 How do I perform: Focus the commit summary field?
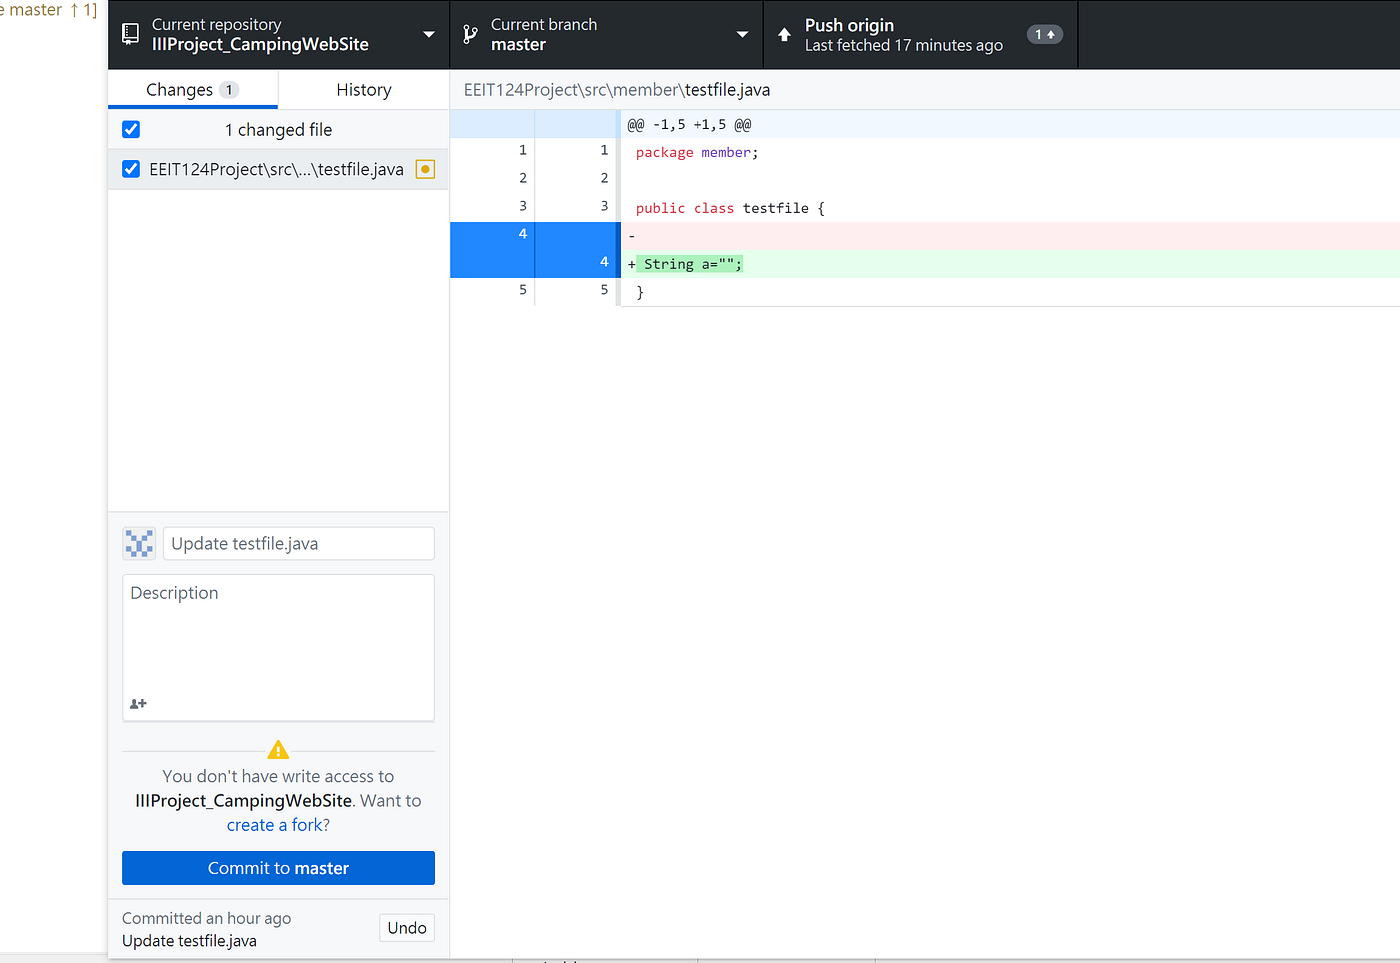click(x=299, y=543)
